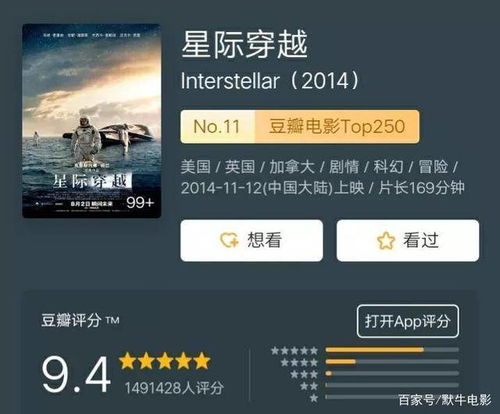The image size is (500, 414).
Task: Click the 9.4 score number
Action: pos(76,374)
